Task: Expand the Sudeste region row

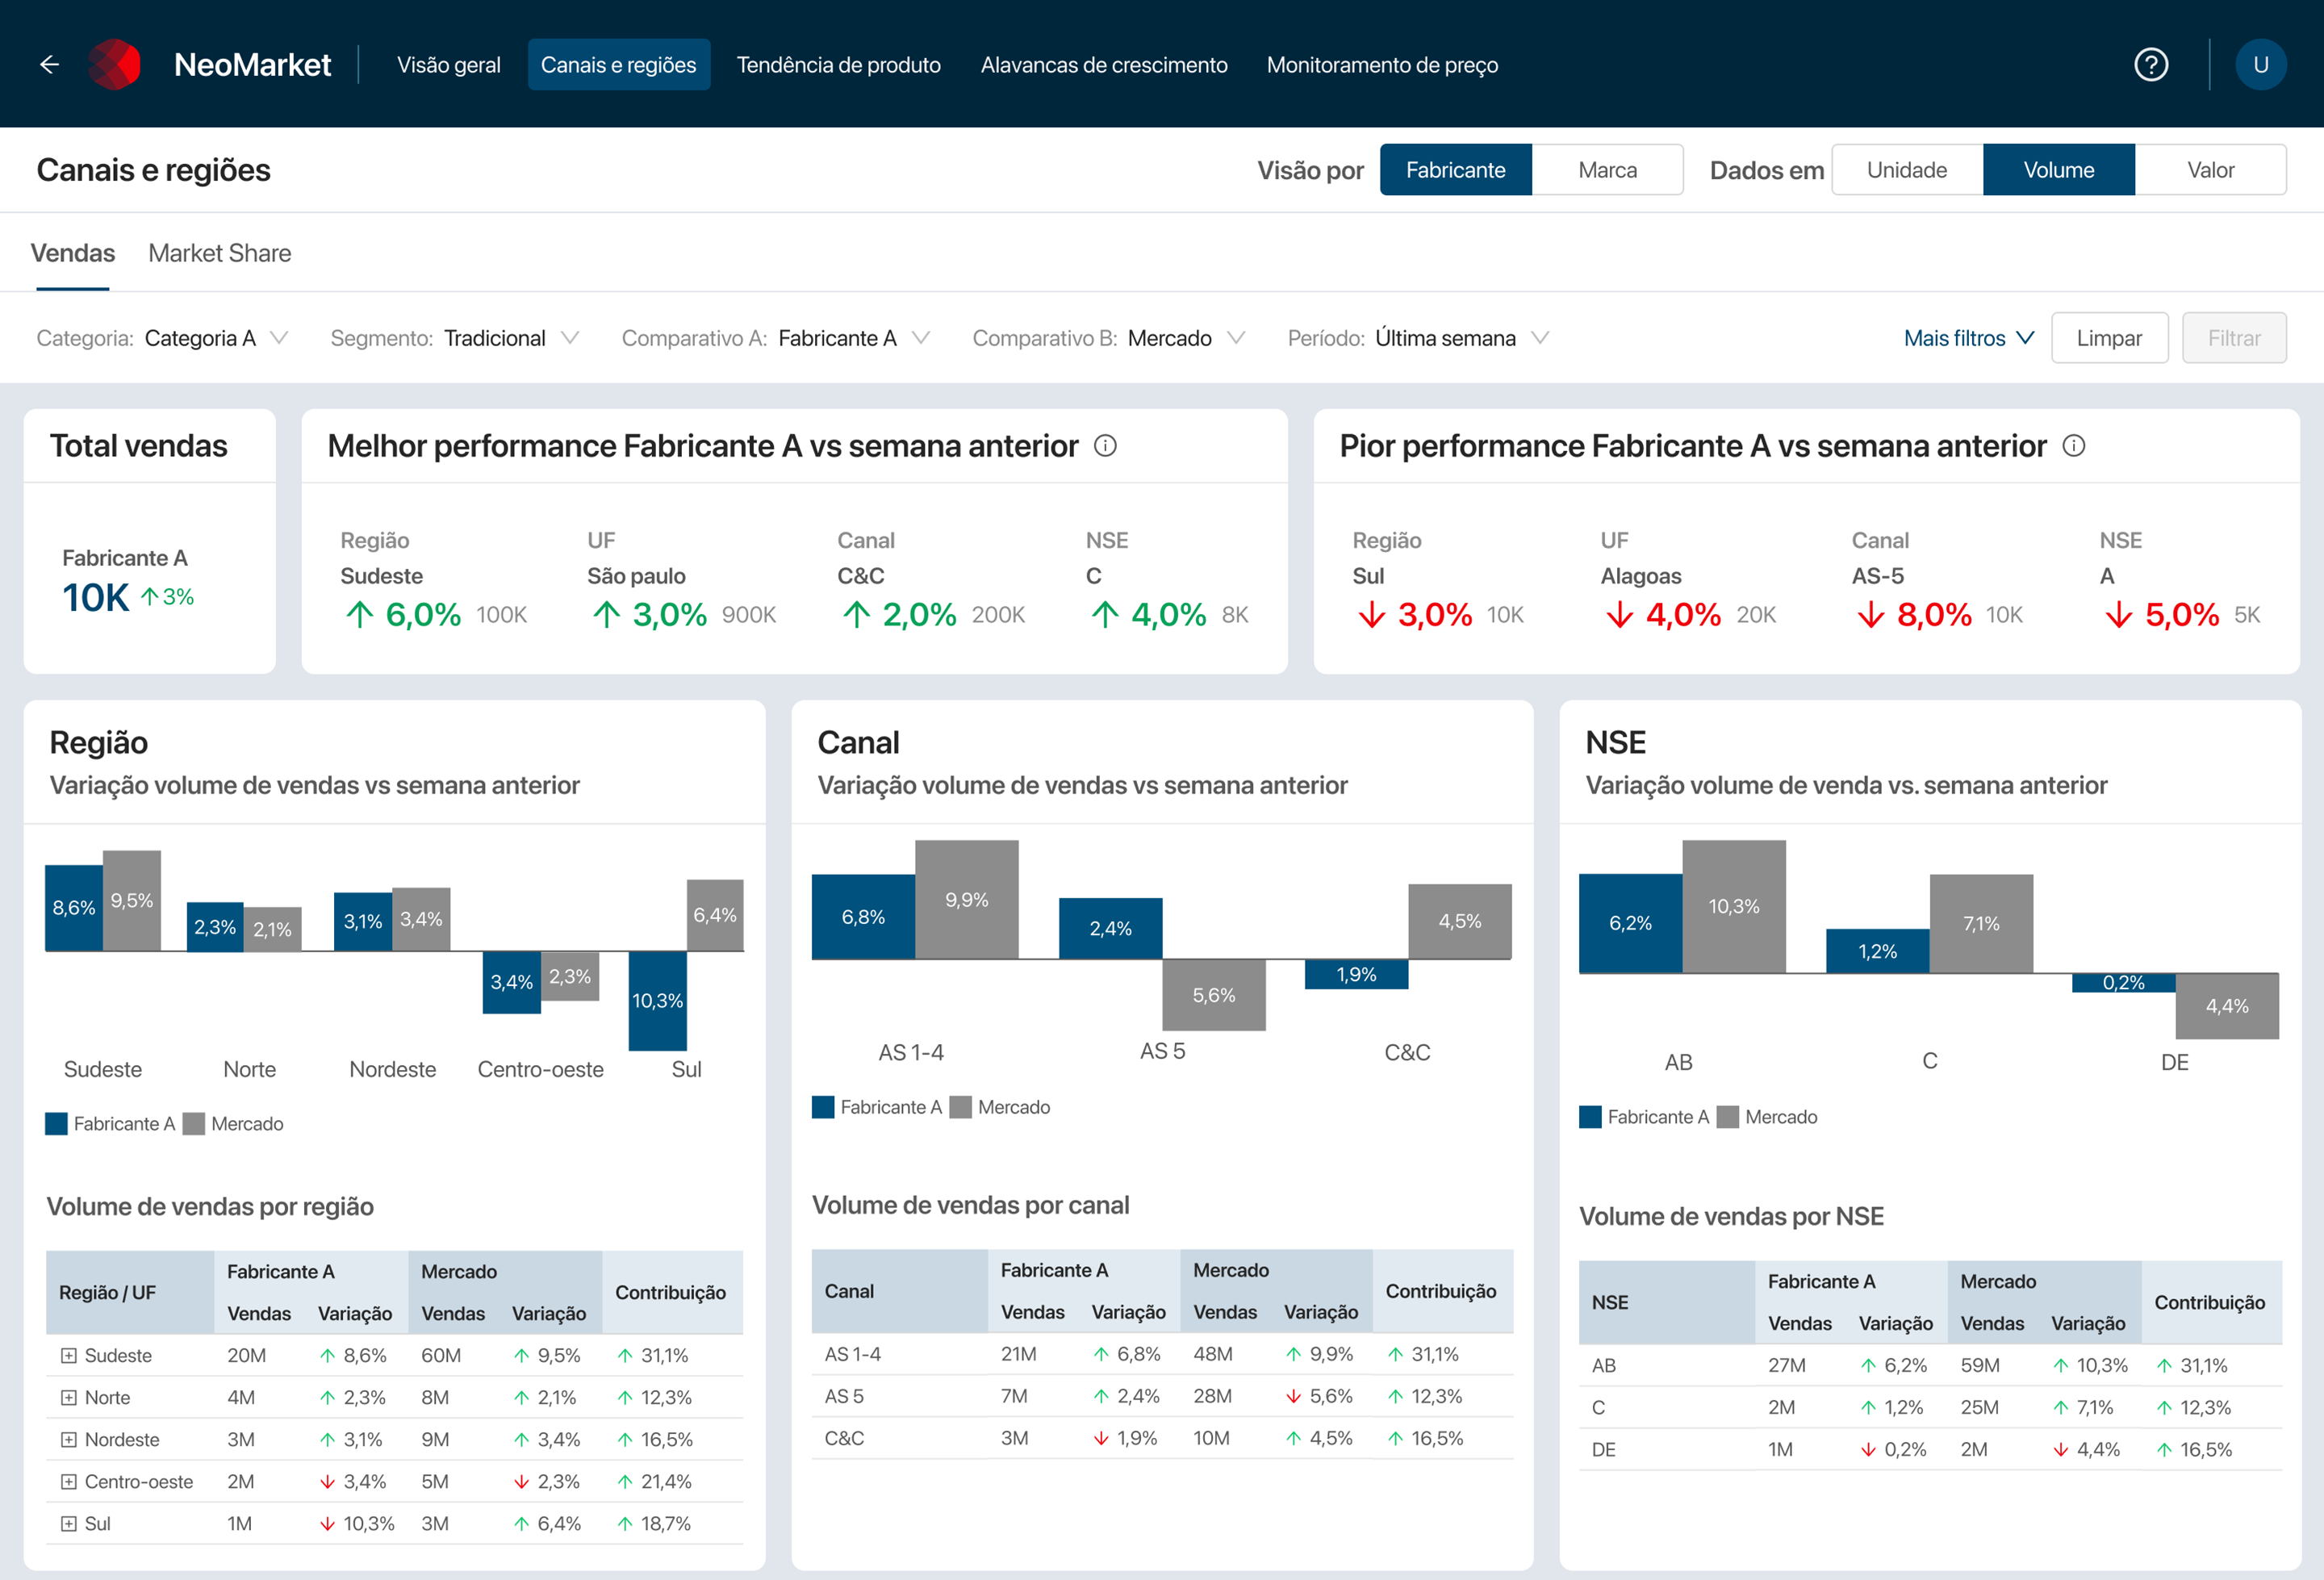Action: pos(68,1355)
